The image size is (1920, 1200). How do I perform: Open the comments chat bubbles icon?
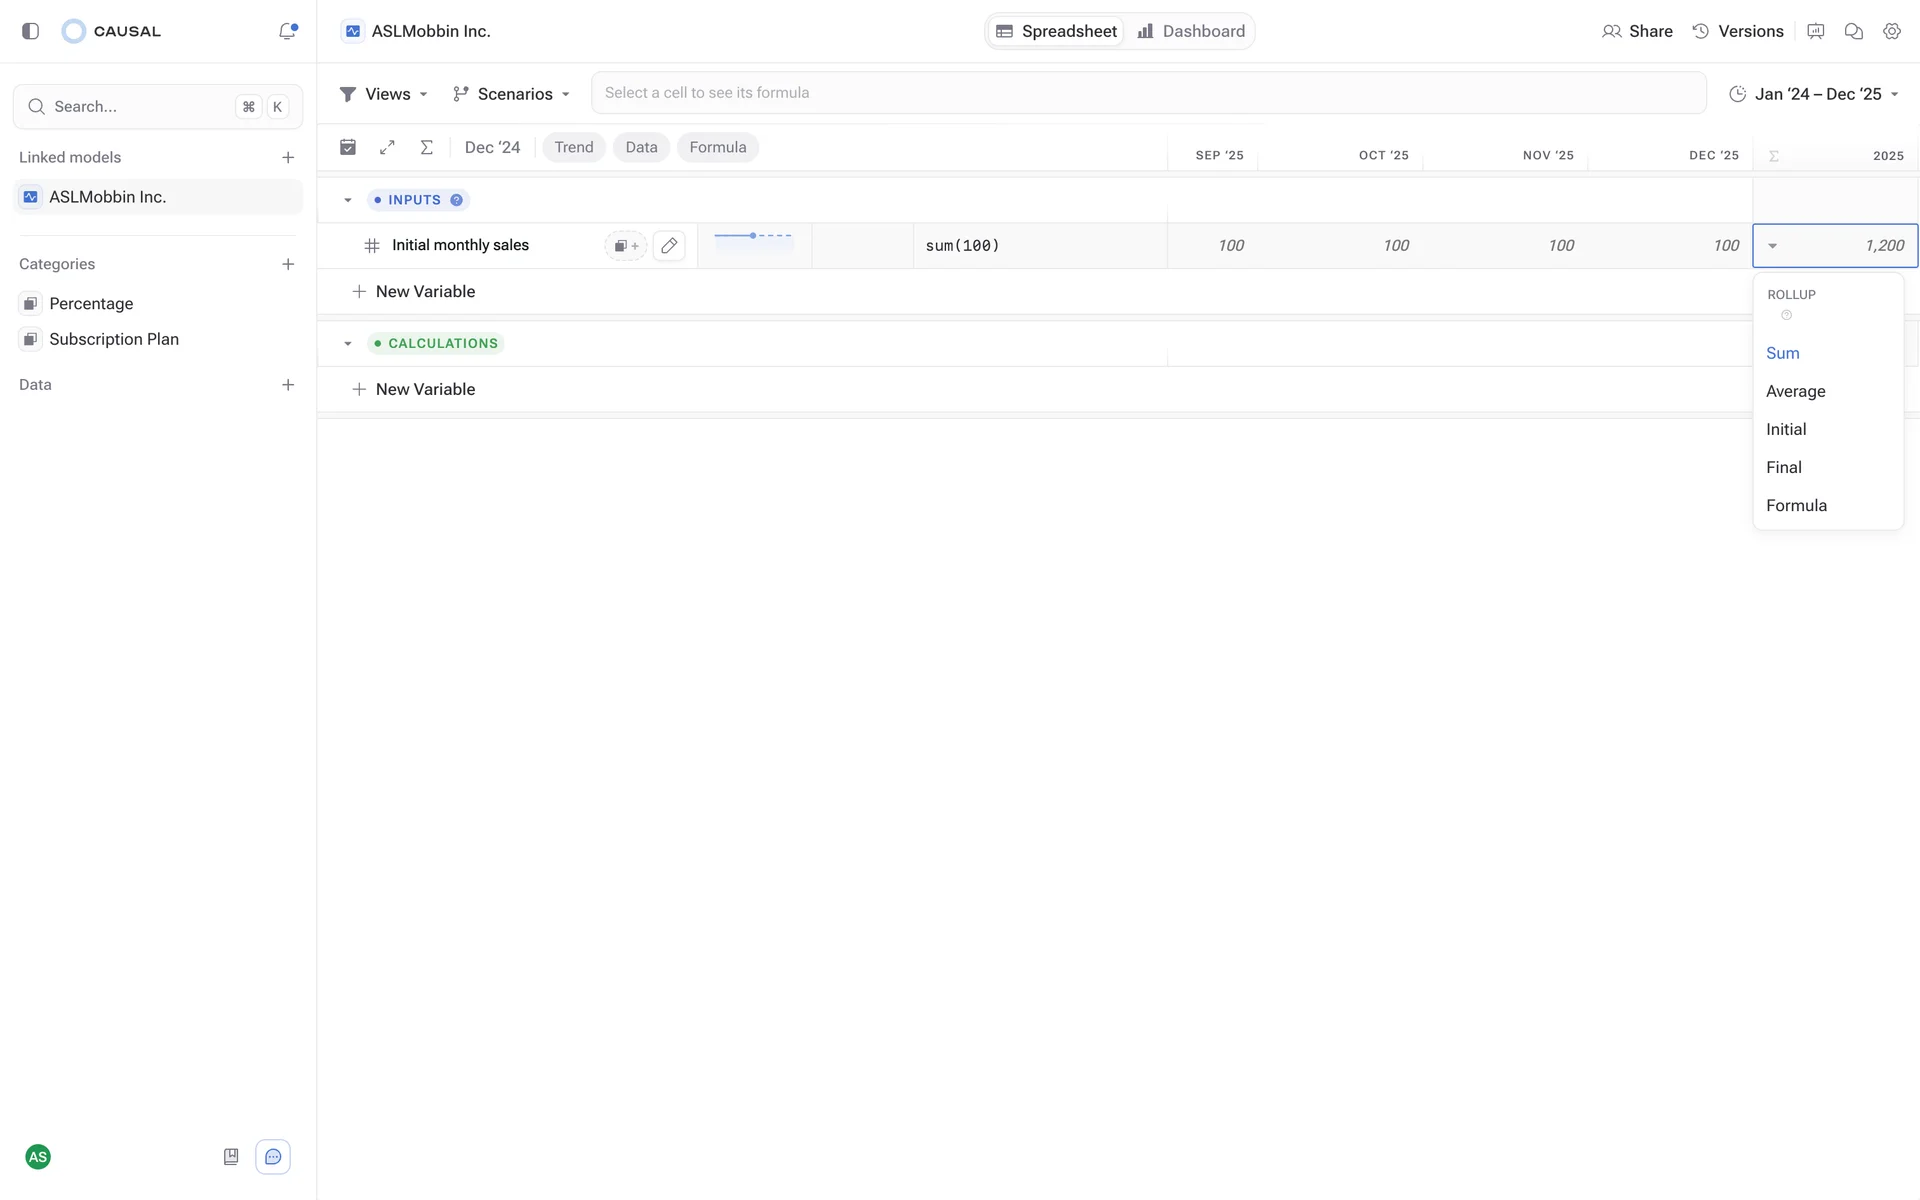point(1853,31)
